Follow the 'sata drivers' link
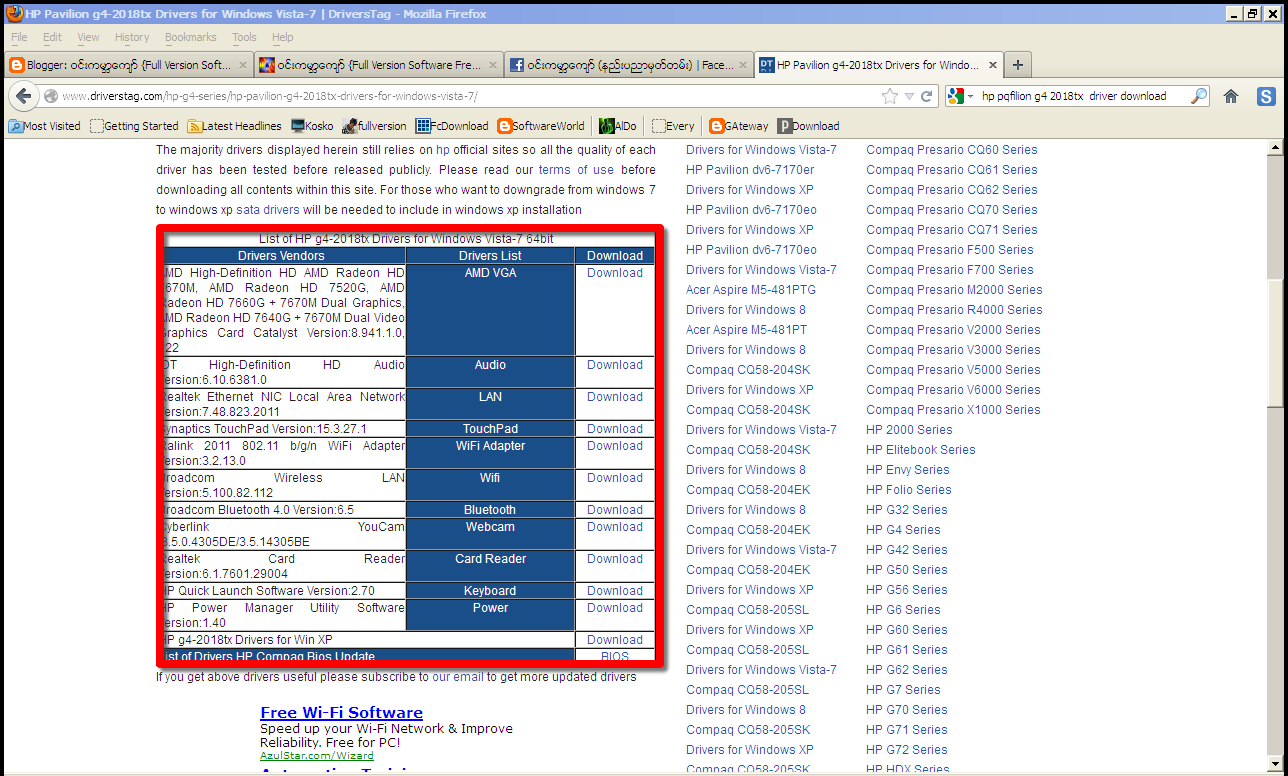This screenshot has height=776, width=1288. 268,210
